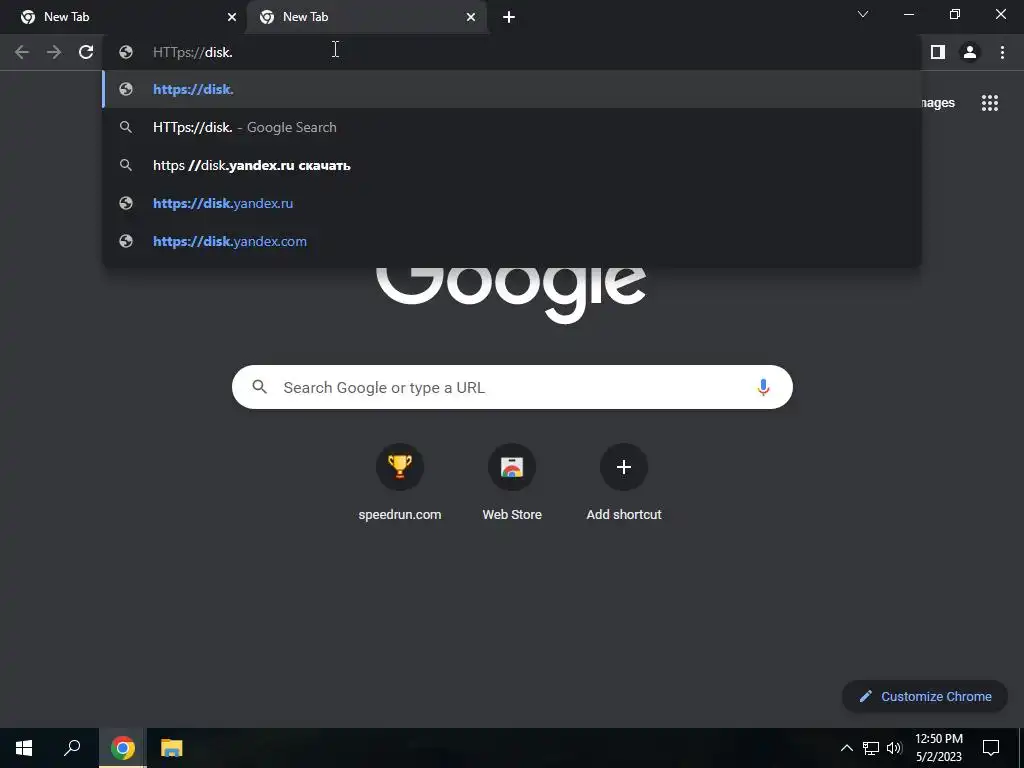Reload the page with refresh icon
The image size is (1024, 768).
click(x=86, y=52)
